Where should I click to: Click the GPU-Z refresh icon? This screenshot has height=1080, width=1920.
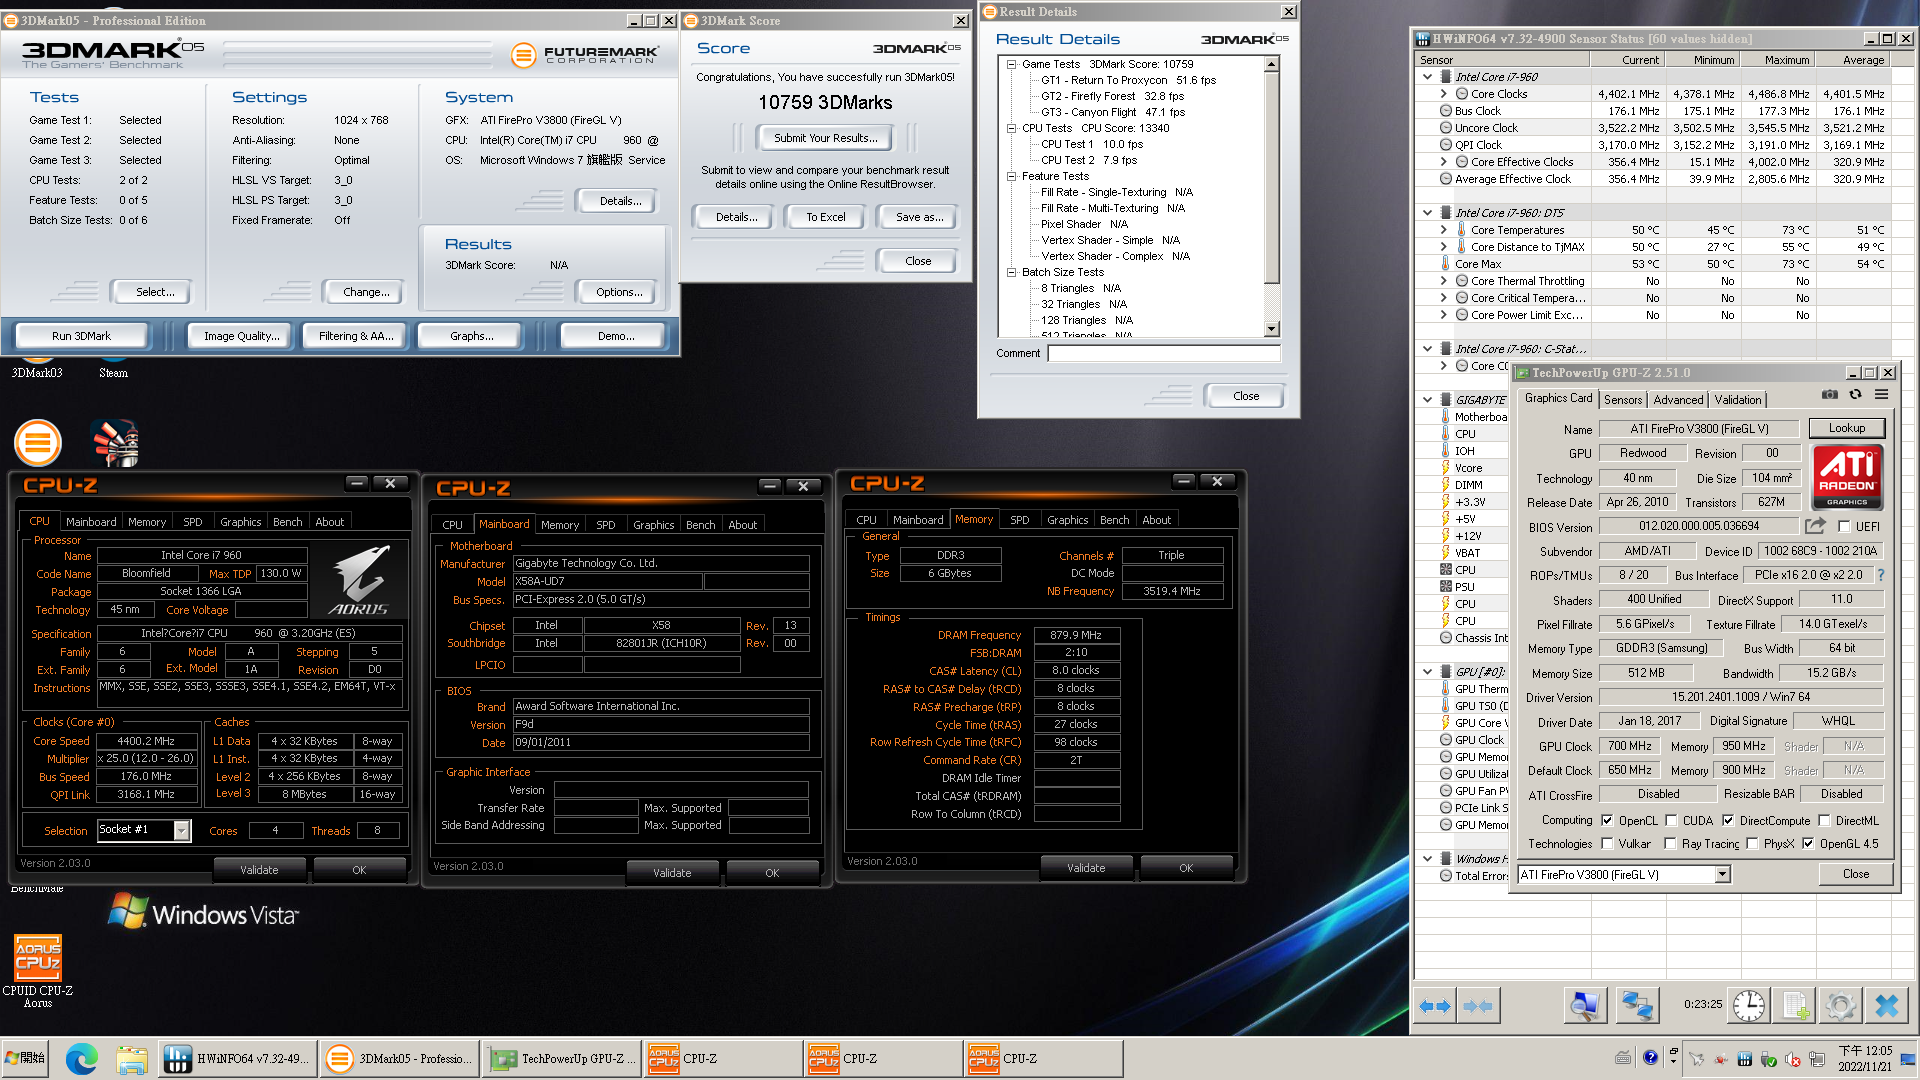tap(1855, 395)
